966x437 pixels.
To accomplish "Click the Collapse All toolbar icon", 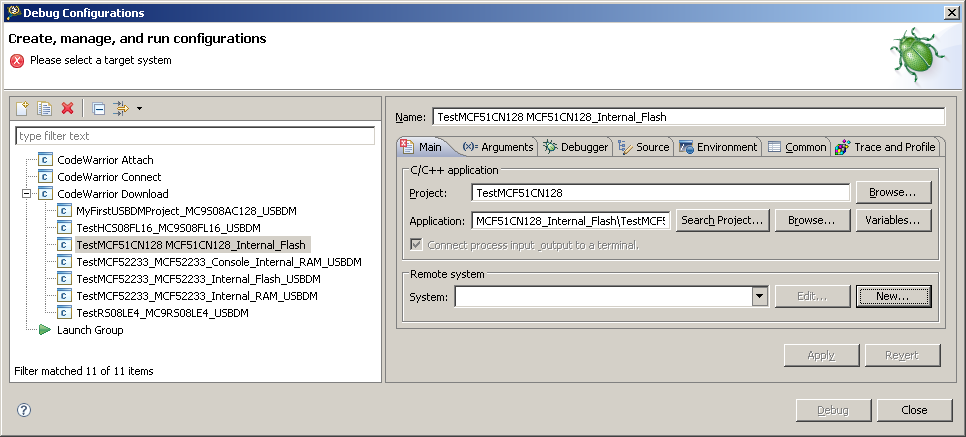I will 99,109.
